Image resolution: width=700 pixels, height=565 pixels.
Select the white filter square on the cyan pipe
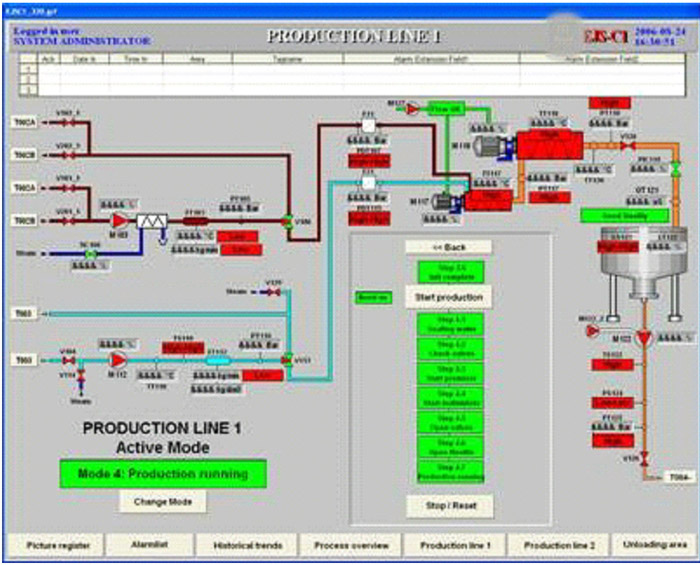coord(368,183)
